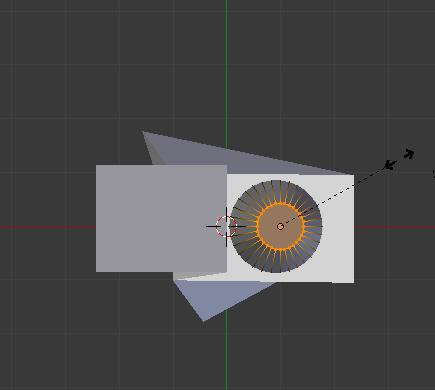Click the green Y axis line above the objects
The width and height of the screenshot is (435, 390).
[x=227, y=67]
